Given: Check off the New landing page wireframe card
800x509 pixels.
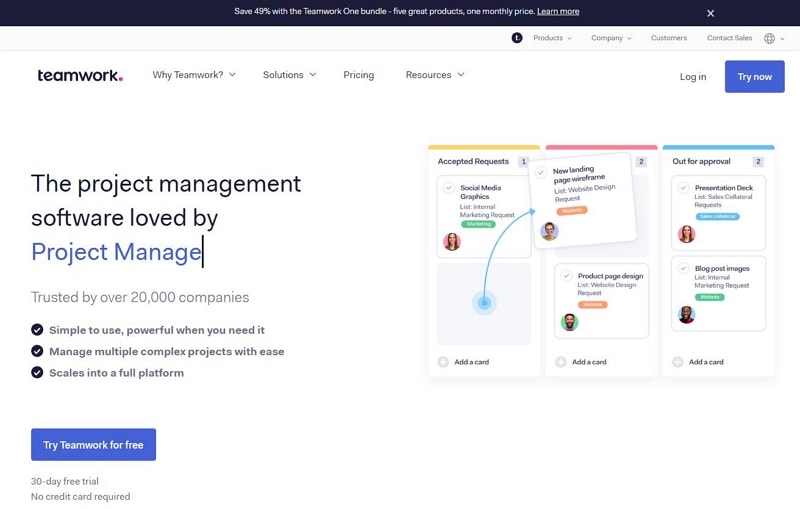Looking at the screenshot, I should (541, 172).
